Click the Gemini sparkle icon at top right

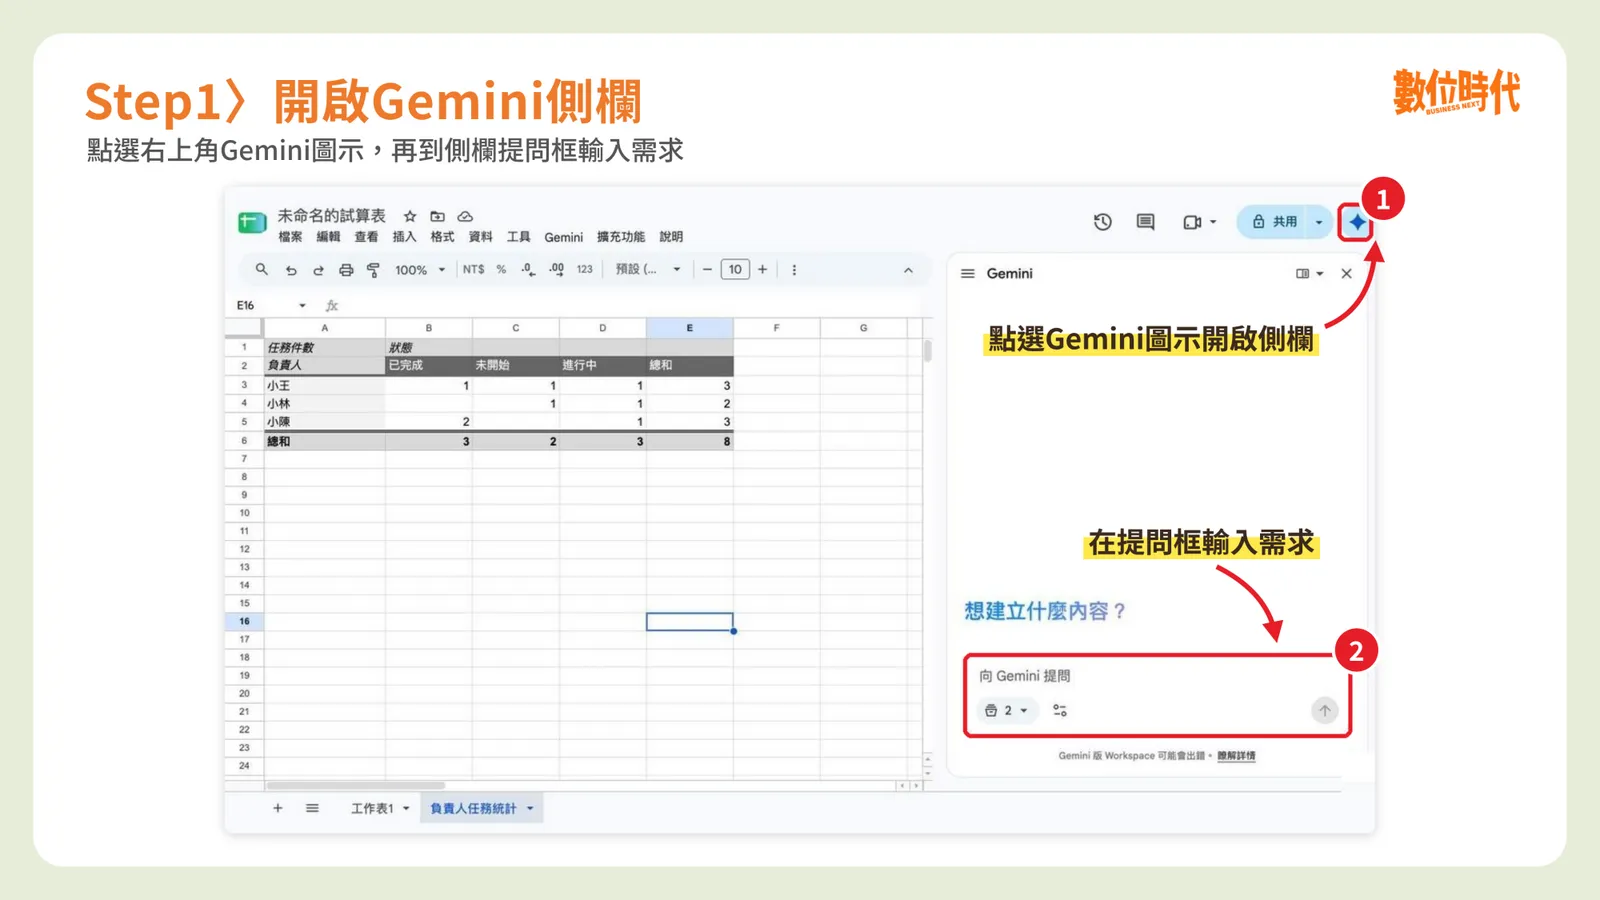pyautogui.click(x=1356, y=222)
